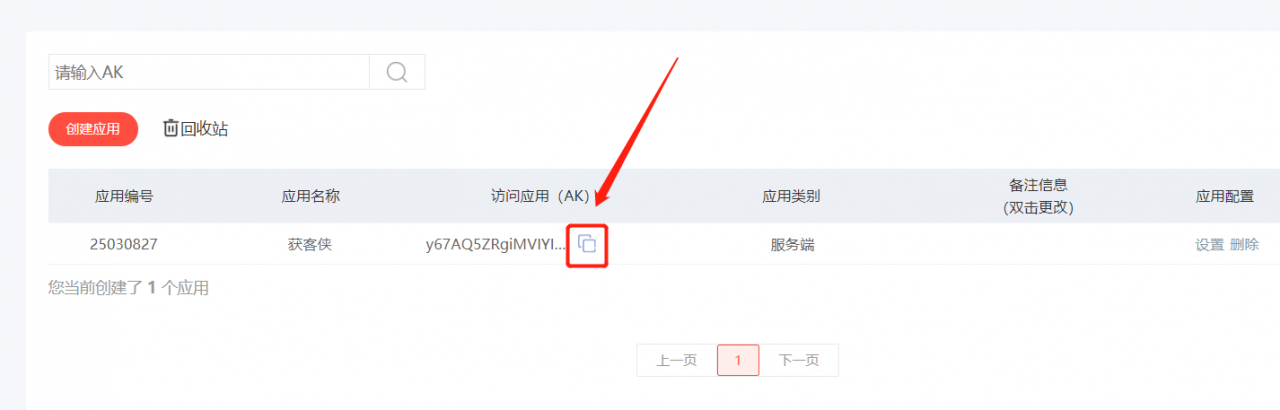
Task: Go to next page 下一页
Action: coord(799,360)
